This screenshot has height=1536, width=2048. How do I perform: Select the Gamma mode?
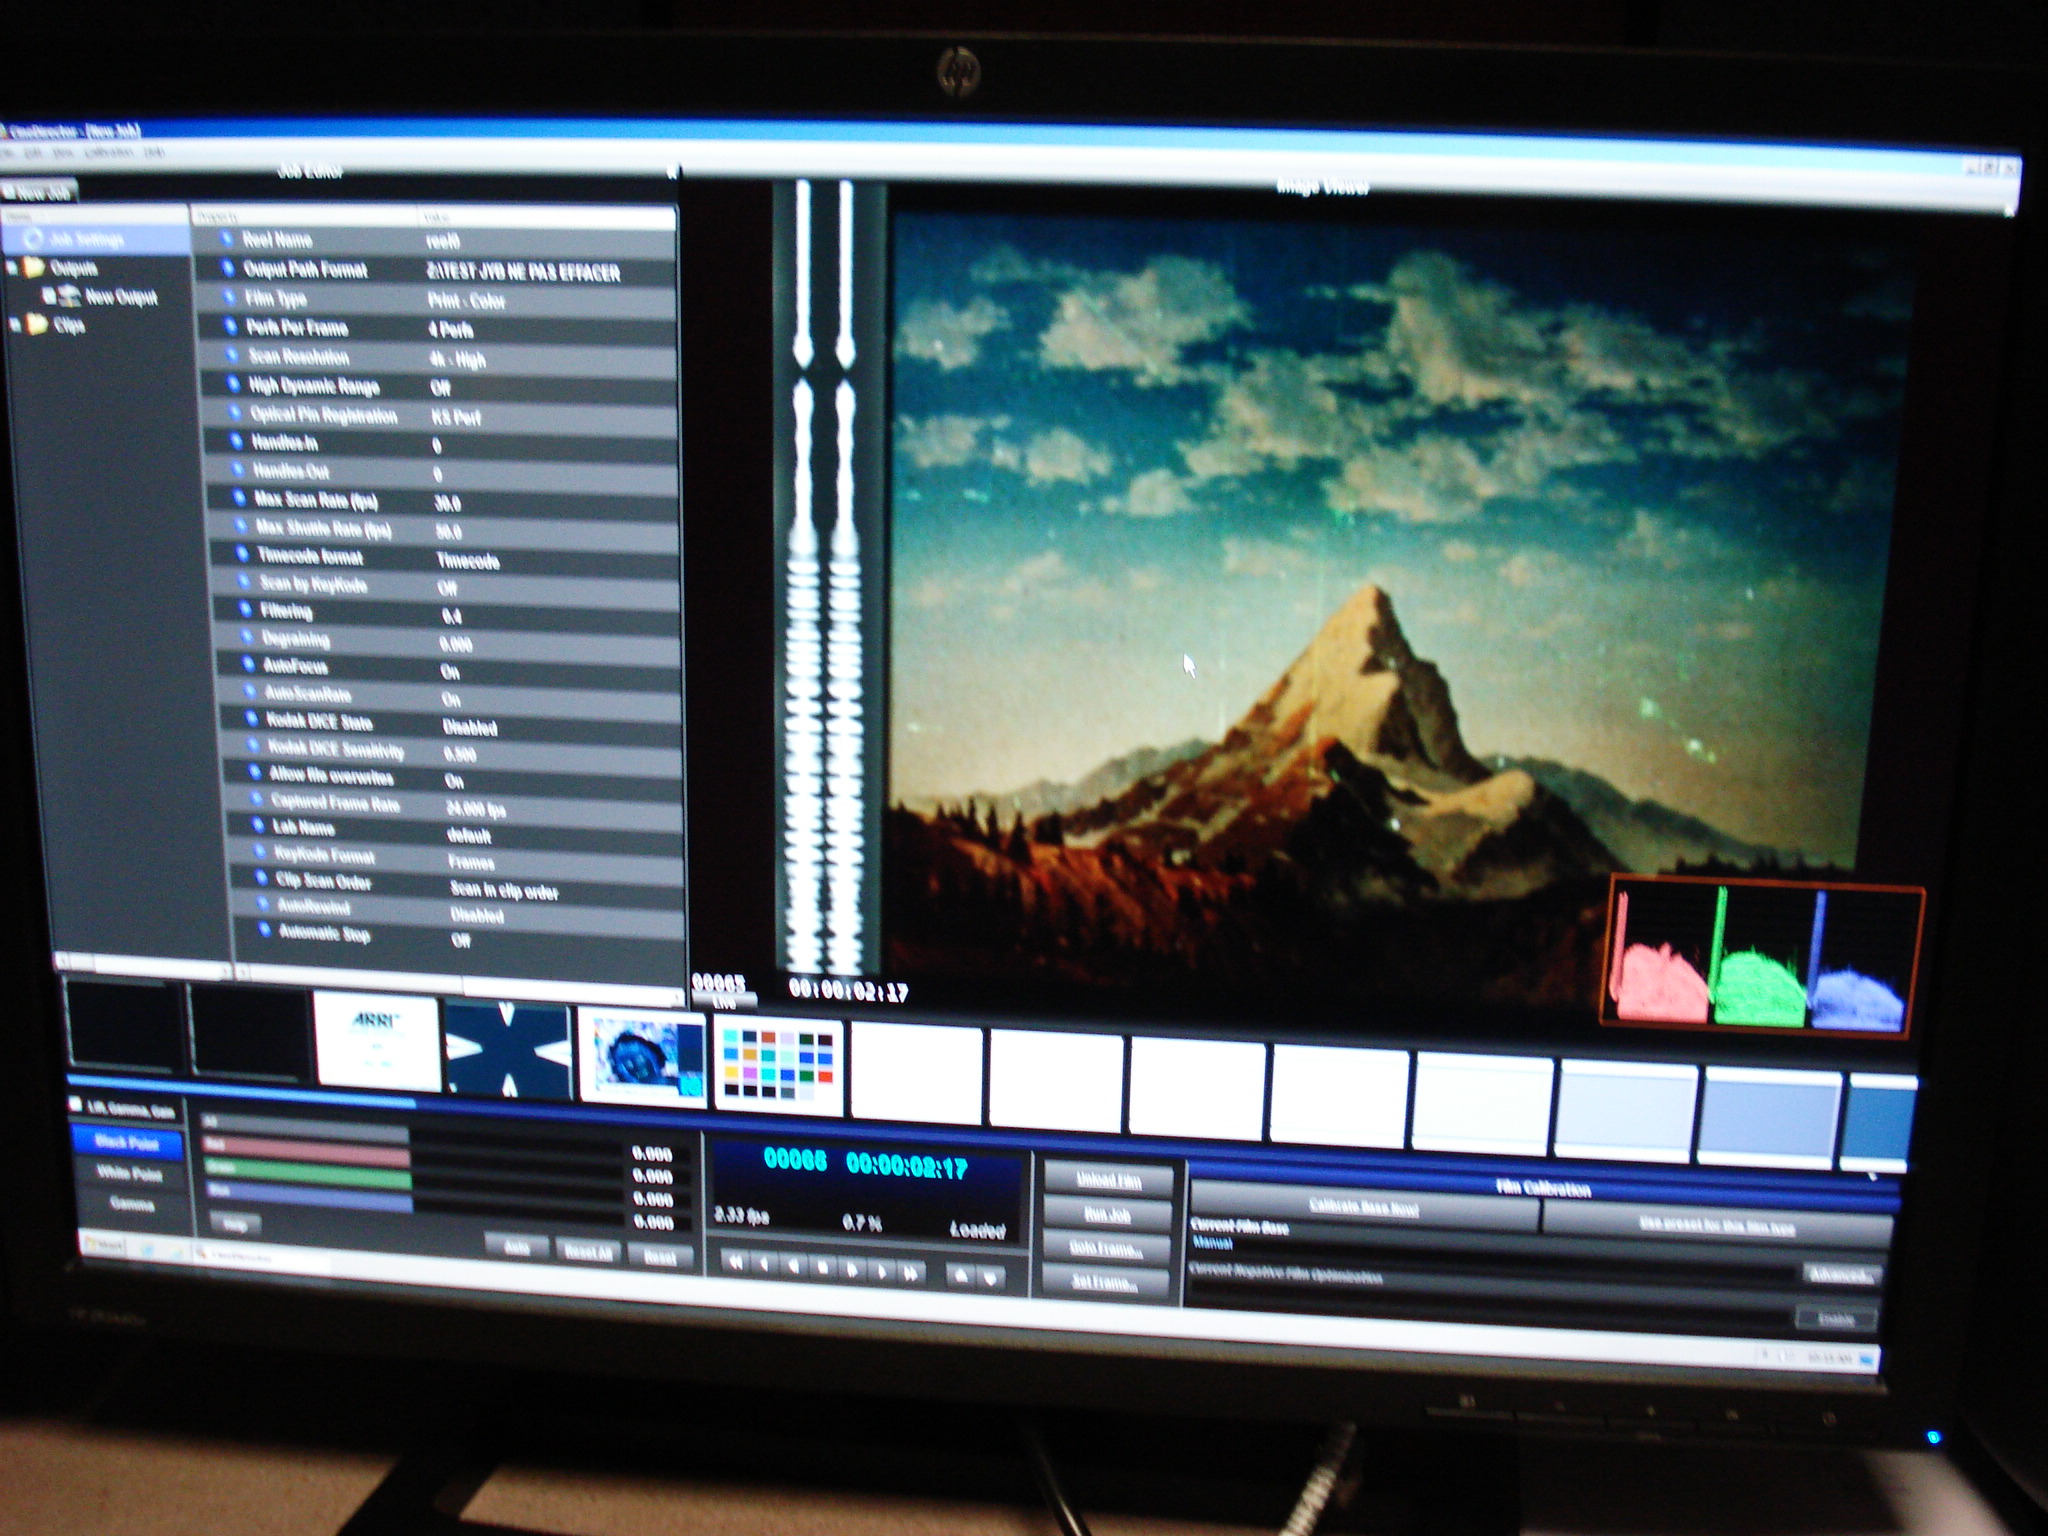coord(131,1204)
